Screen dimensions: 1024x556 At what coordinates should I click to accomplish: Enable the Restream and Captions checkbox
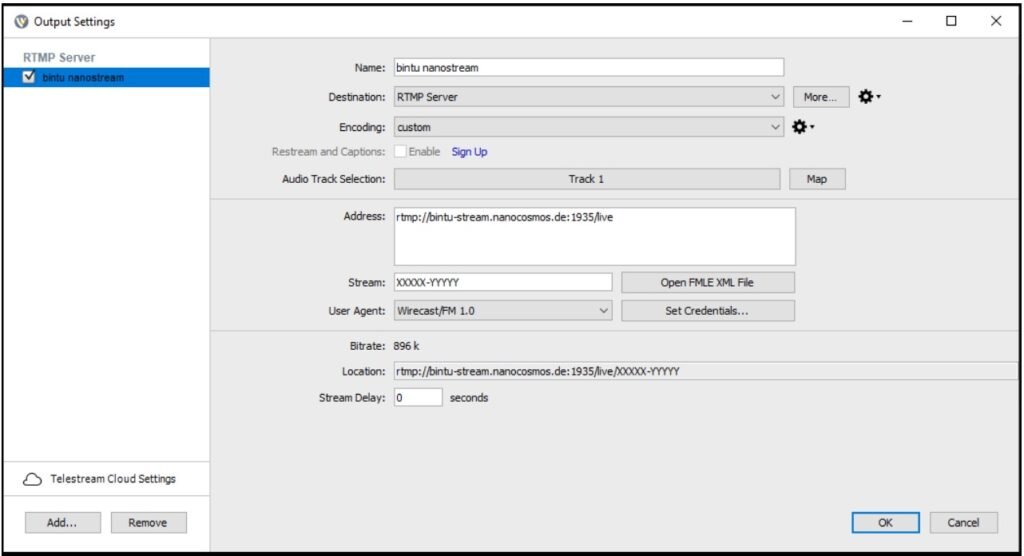400,152
